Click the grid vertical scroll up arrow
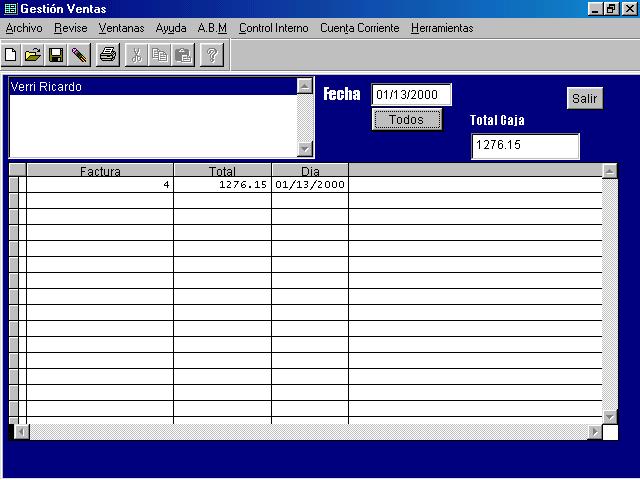640x480 pixels. coord(610,171)
